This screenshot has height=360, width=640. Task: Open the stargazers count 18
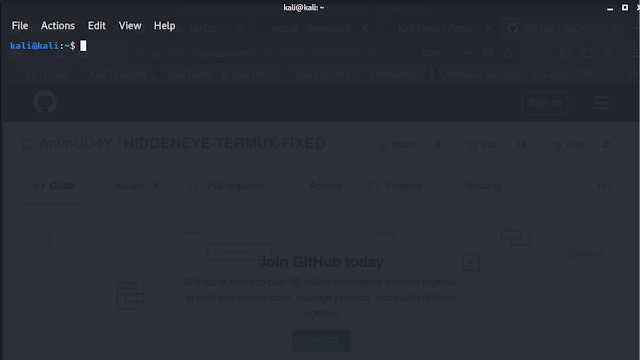point(521,145)
